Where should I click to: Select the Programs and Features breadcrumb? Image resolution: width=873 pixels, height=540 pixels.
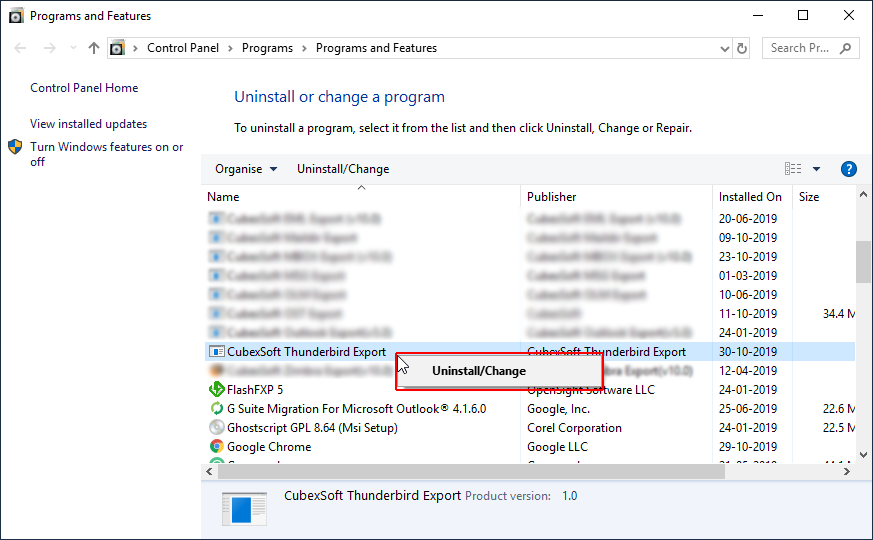[x=376, y=48]
